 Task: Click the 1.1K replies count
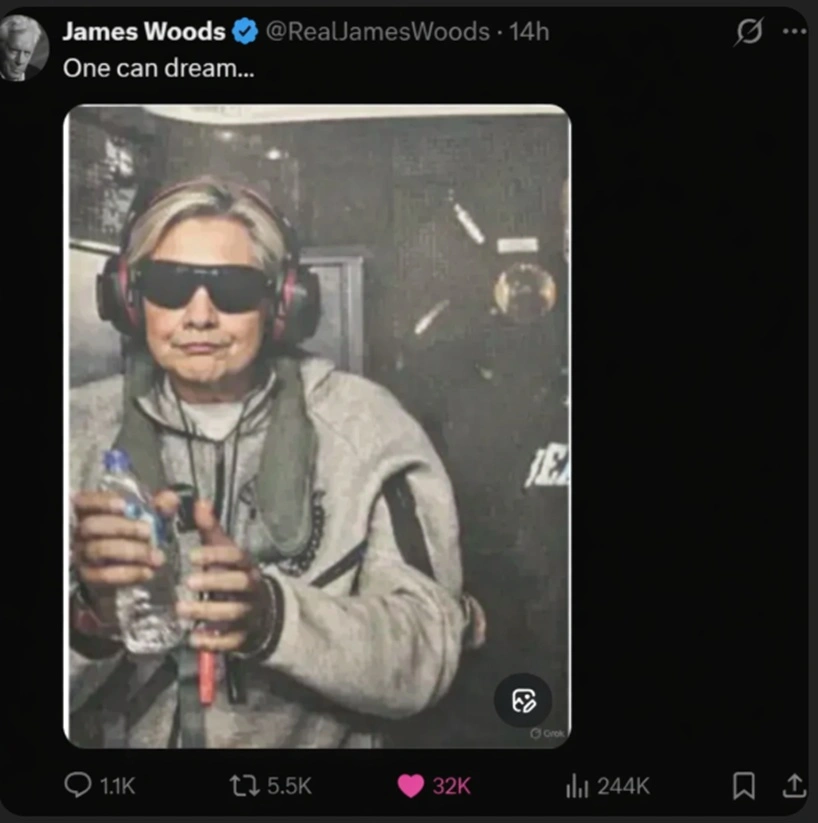118,786
